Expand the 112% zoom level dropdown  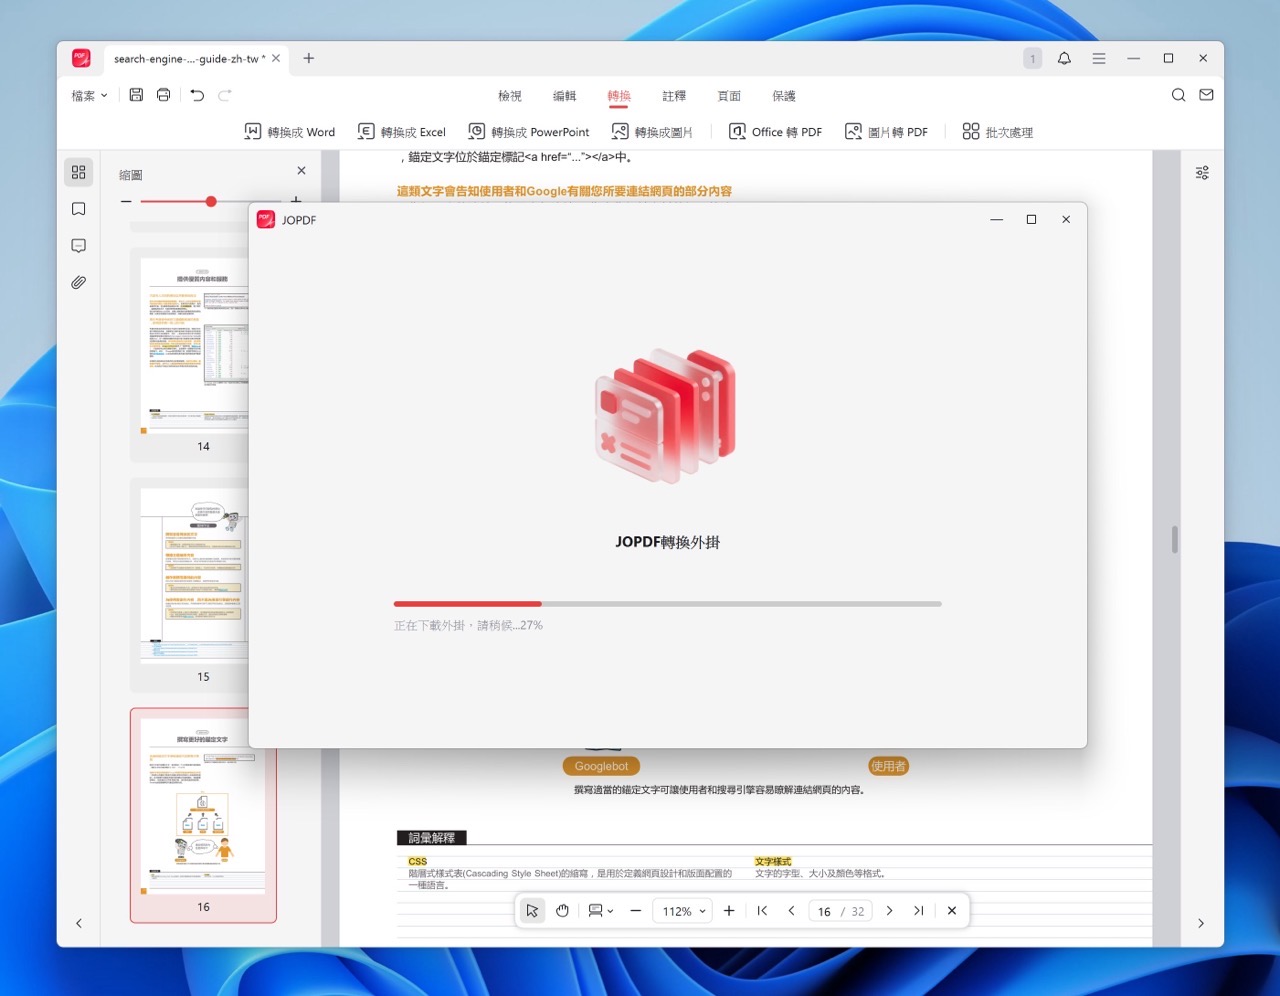684,911
